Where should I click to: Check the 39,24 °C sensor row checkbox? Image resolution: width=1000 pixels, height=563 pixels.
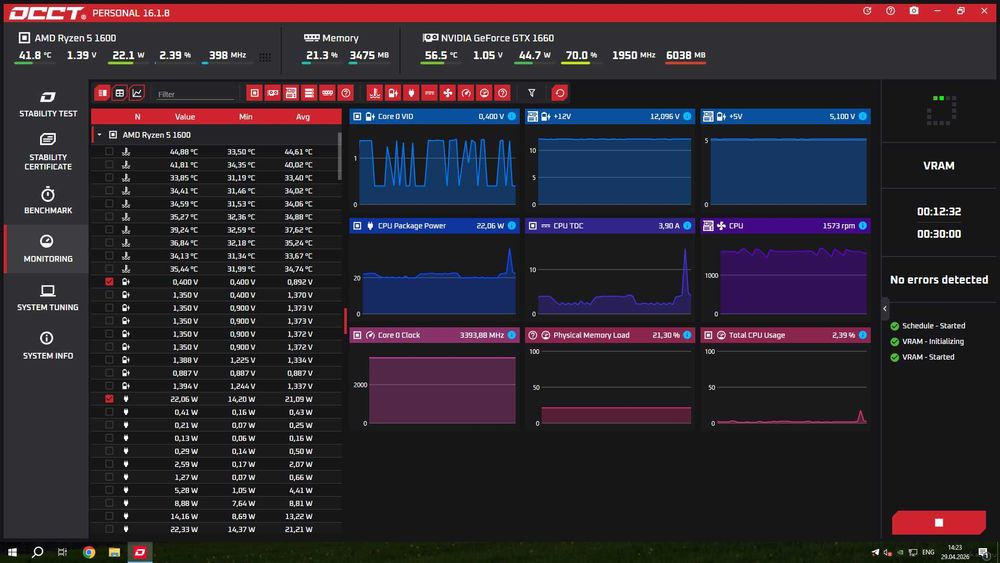pyautogui.click(x=109, y=230)
